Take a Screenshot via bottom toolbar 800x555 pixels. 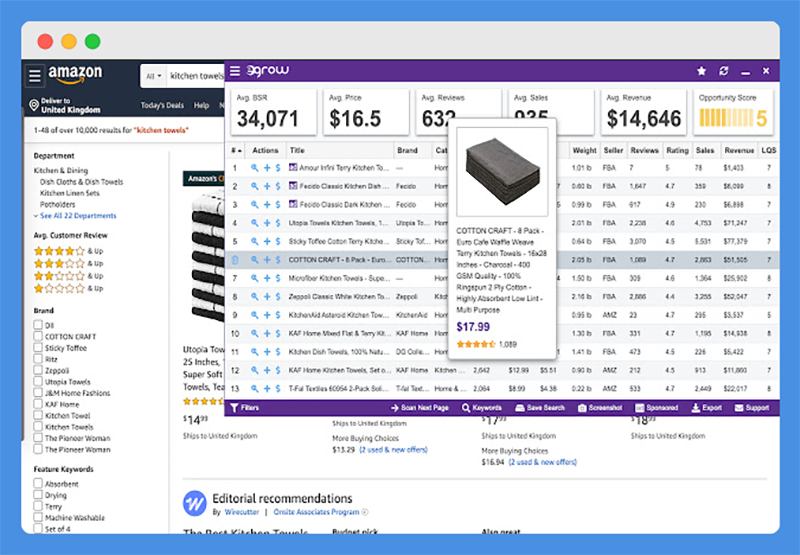click(x=600, y=408)
